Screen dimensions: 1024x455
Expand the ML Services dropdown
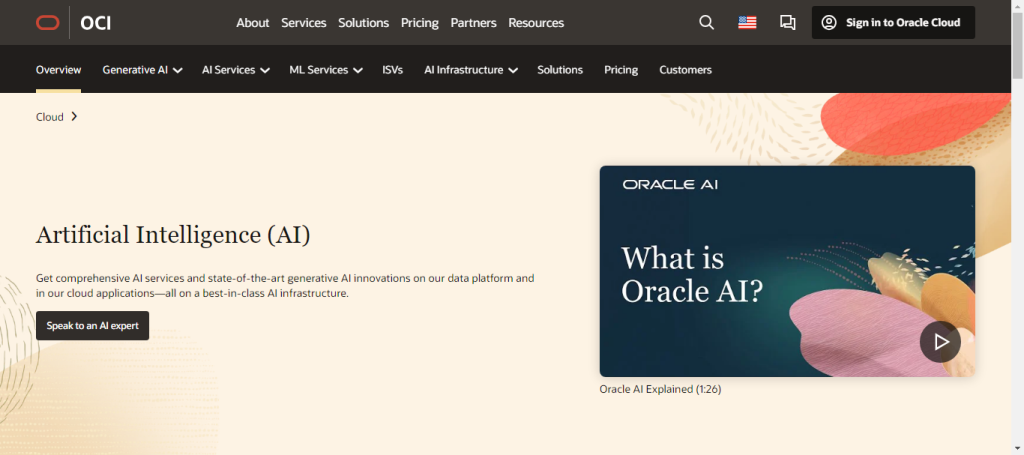[326, 70]
